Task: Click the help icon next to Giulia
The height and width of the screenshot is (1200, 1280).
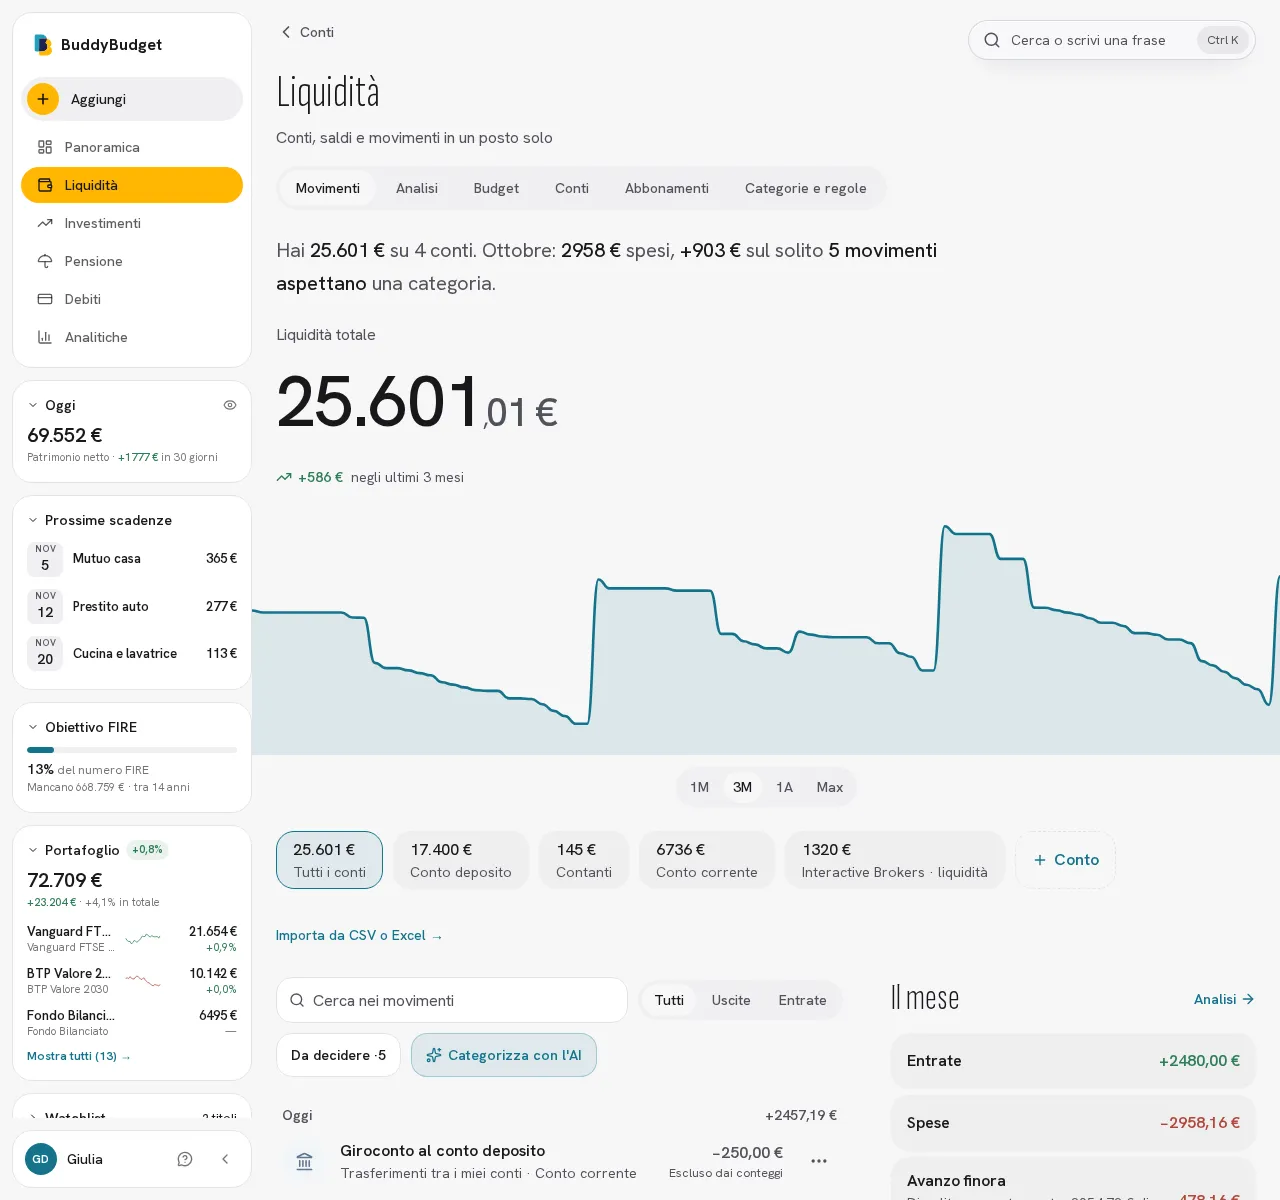Action: pyautogui.click(x=185, y=1159)
